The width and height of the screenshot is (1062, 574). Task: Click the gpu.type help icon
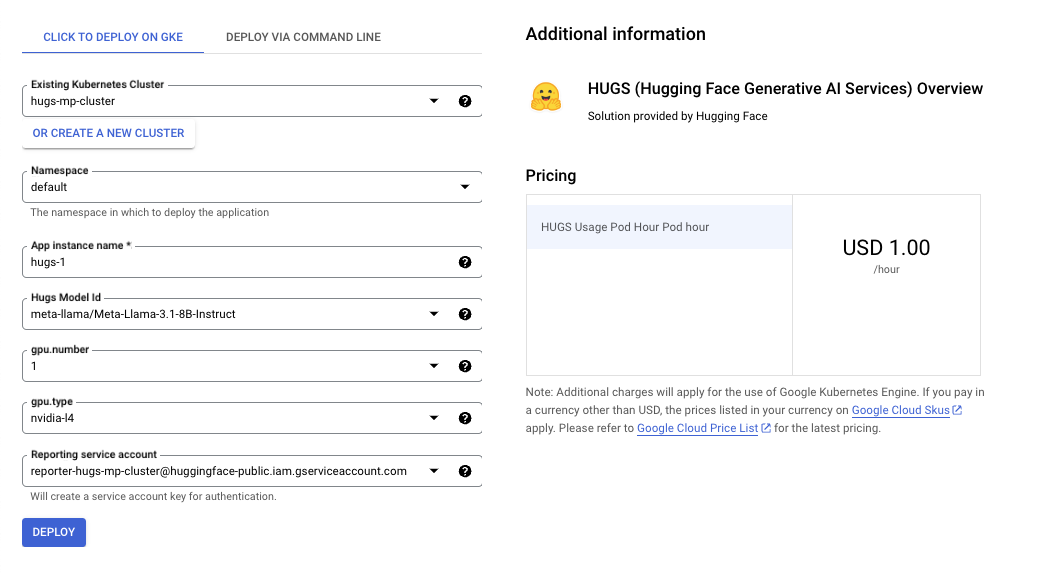(x=465, y=419)
